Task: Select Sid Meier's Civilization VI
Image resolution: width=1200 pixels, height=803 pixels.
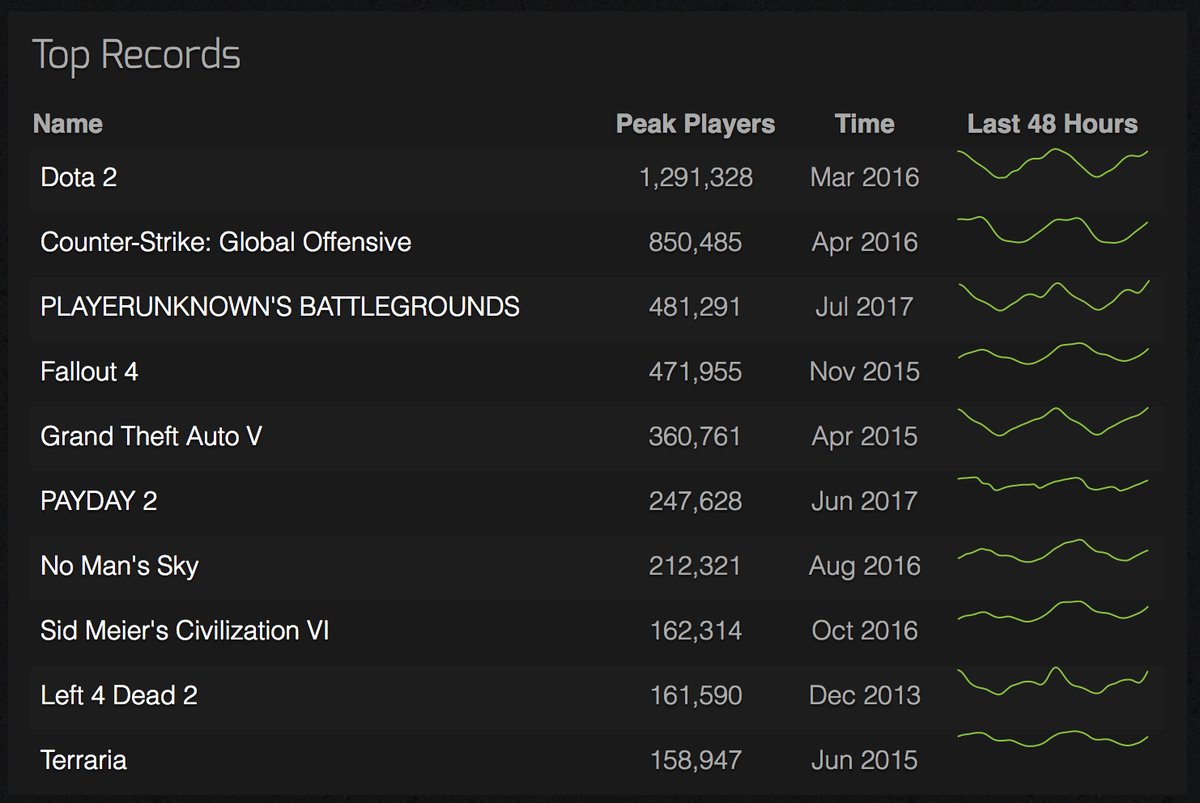Action: tap(185, 631)
